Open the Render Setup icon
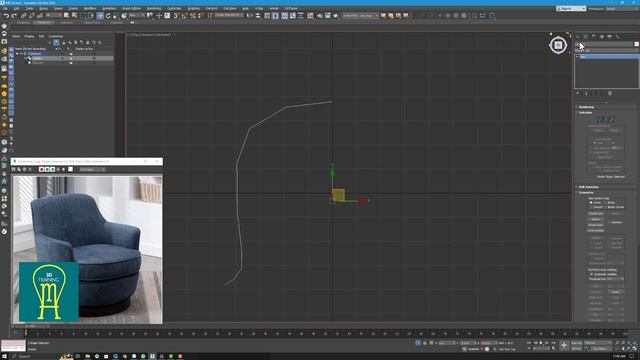The width and height of the screenshot is (640, 360). (x=320, y=16)
